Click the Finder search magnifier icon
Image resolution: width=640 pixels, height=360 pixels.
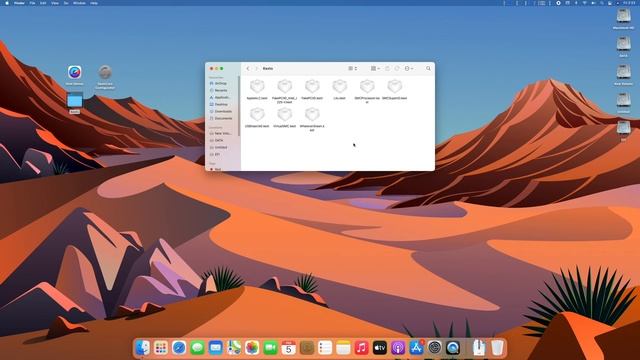coord(428,69)
